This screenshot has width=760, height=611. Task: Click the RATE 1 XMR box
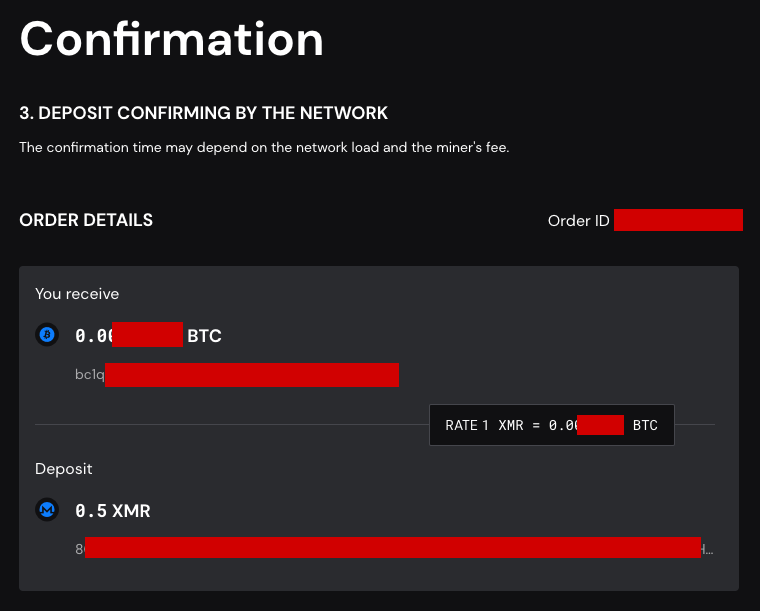552,425
